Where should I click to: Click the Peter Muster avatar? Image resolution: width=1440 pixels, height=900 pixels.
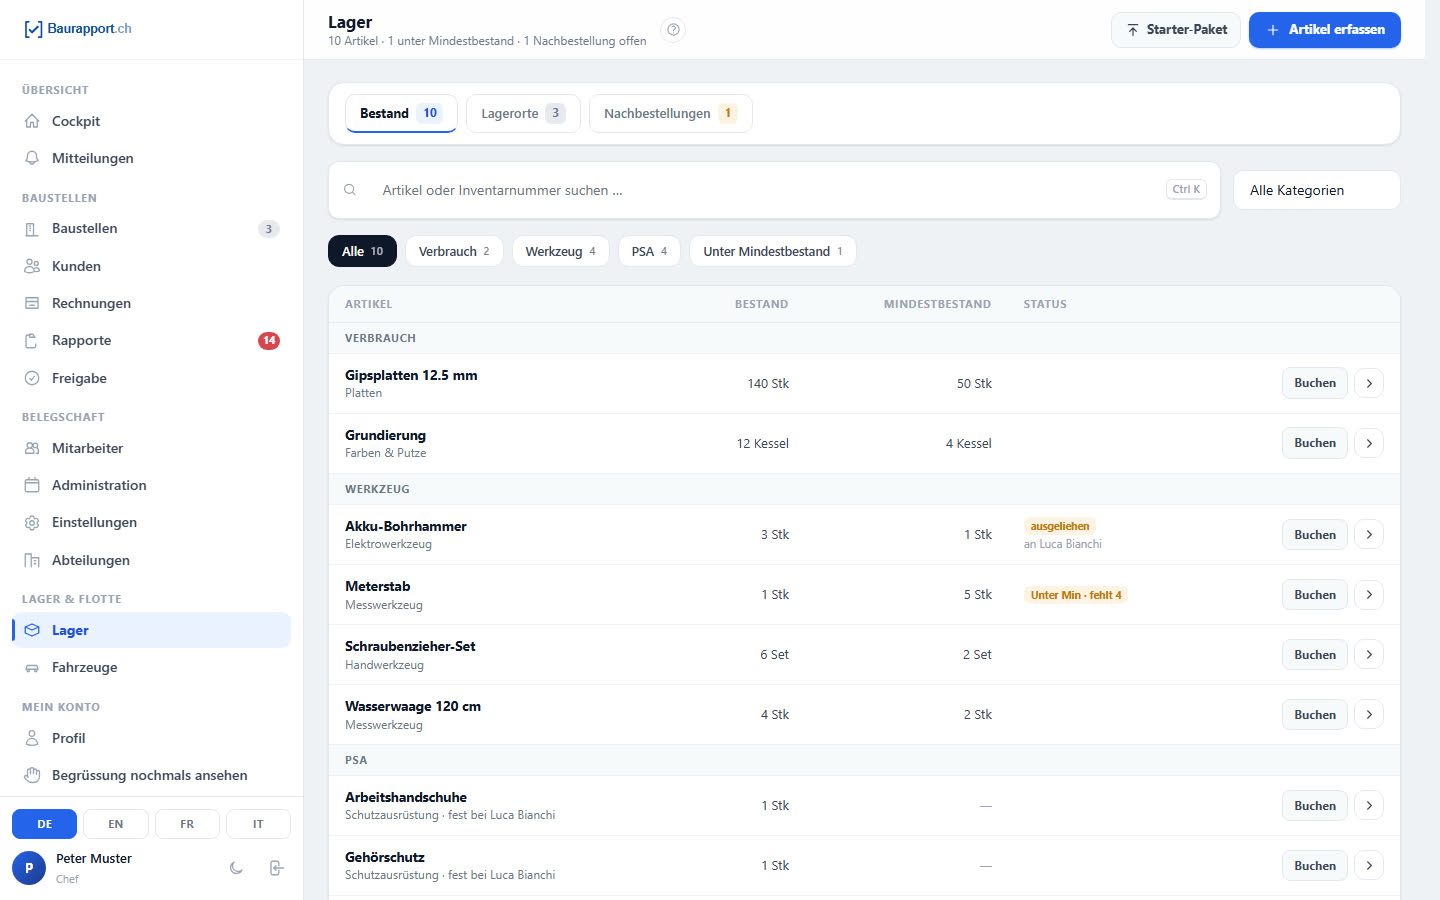point(29,868)
